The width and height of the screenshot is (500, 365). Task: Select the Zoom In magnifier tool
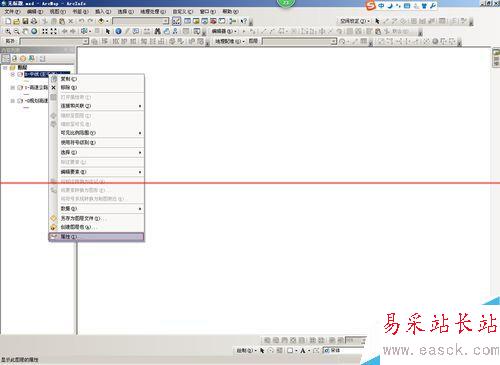8,31
